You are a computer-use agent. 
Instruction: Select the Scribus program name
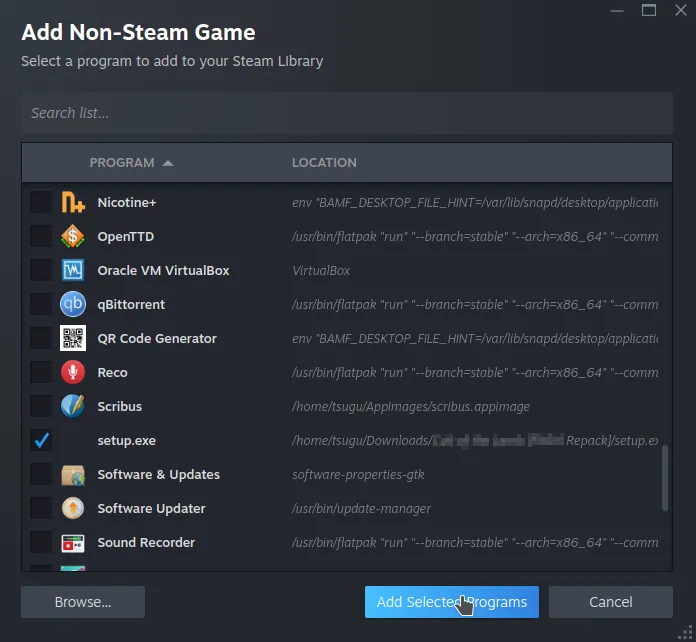point(119,406)
